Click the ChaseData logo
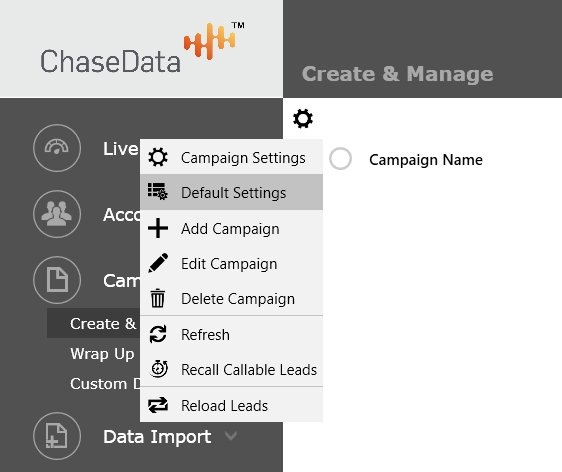The width and height of the screenshot is (562, 472). click(142, 48)
